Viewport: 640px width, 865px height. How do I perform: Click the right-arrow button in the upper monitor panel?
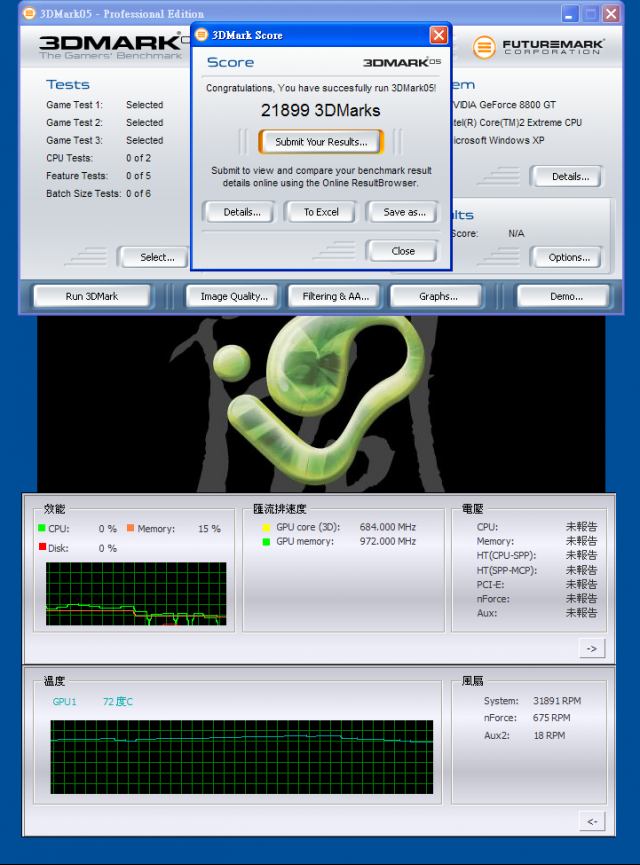point(592,648)
